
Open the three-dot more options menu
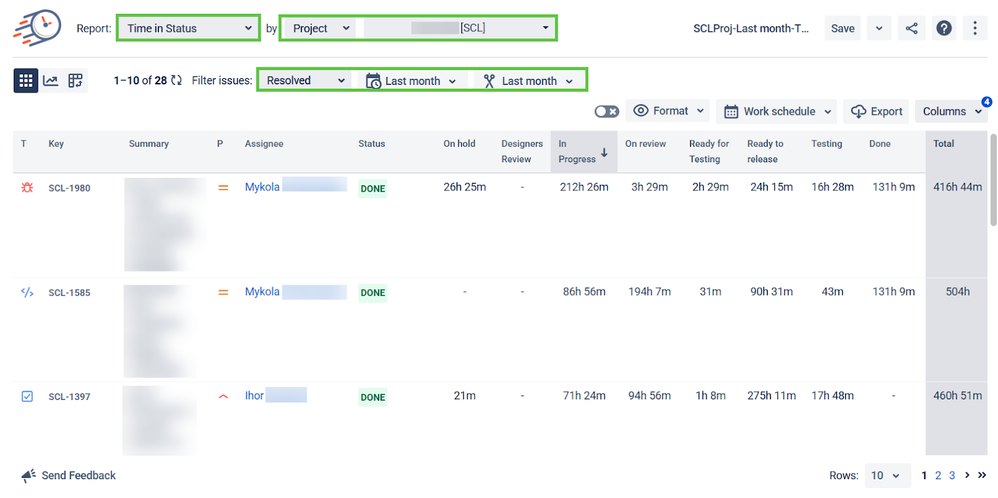click(x=975, y=28)
